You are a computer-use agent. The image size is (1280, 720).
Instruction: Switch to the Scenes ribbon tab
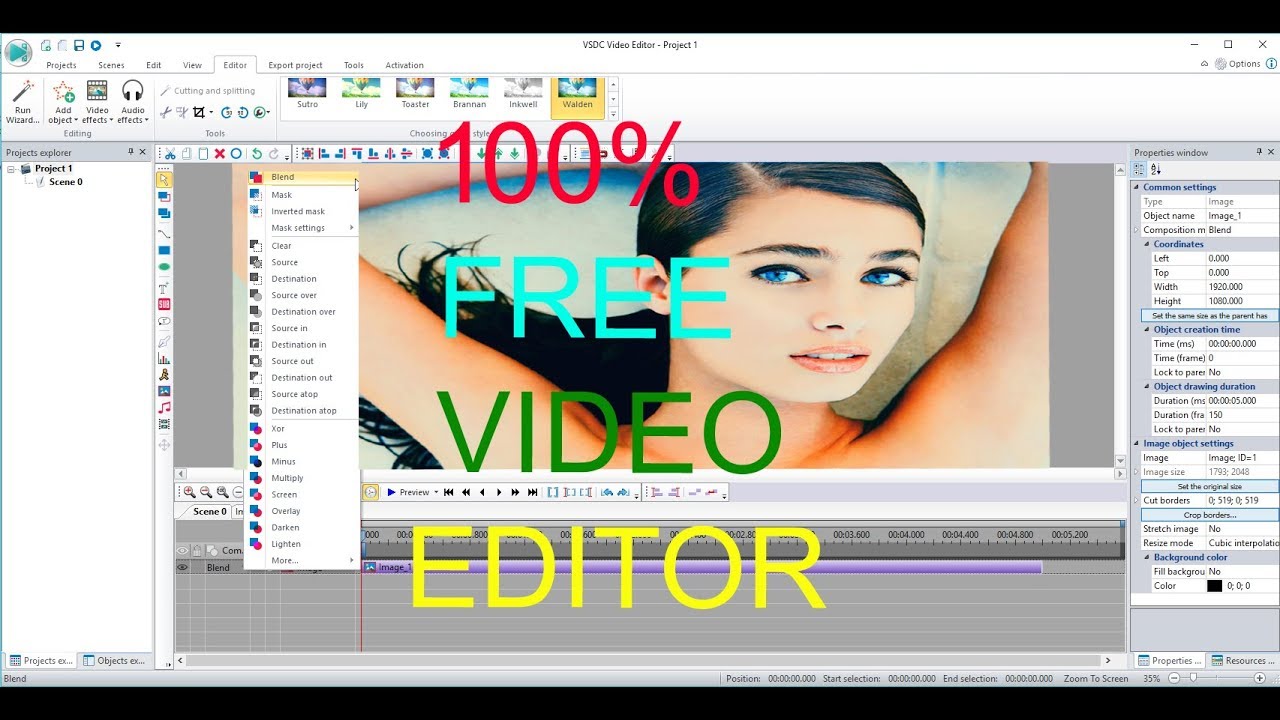click(x=111, y=65)
